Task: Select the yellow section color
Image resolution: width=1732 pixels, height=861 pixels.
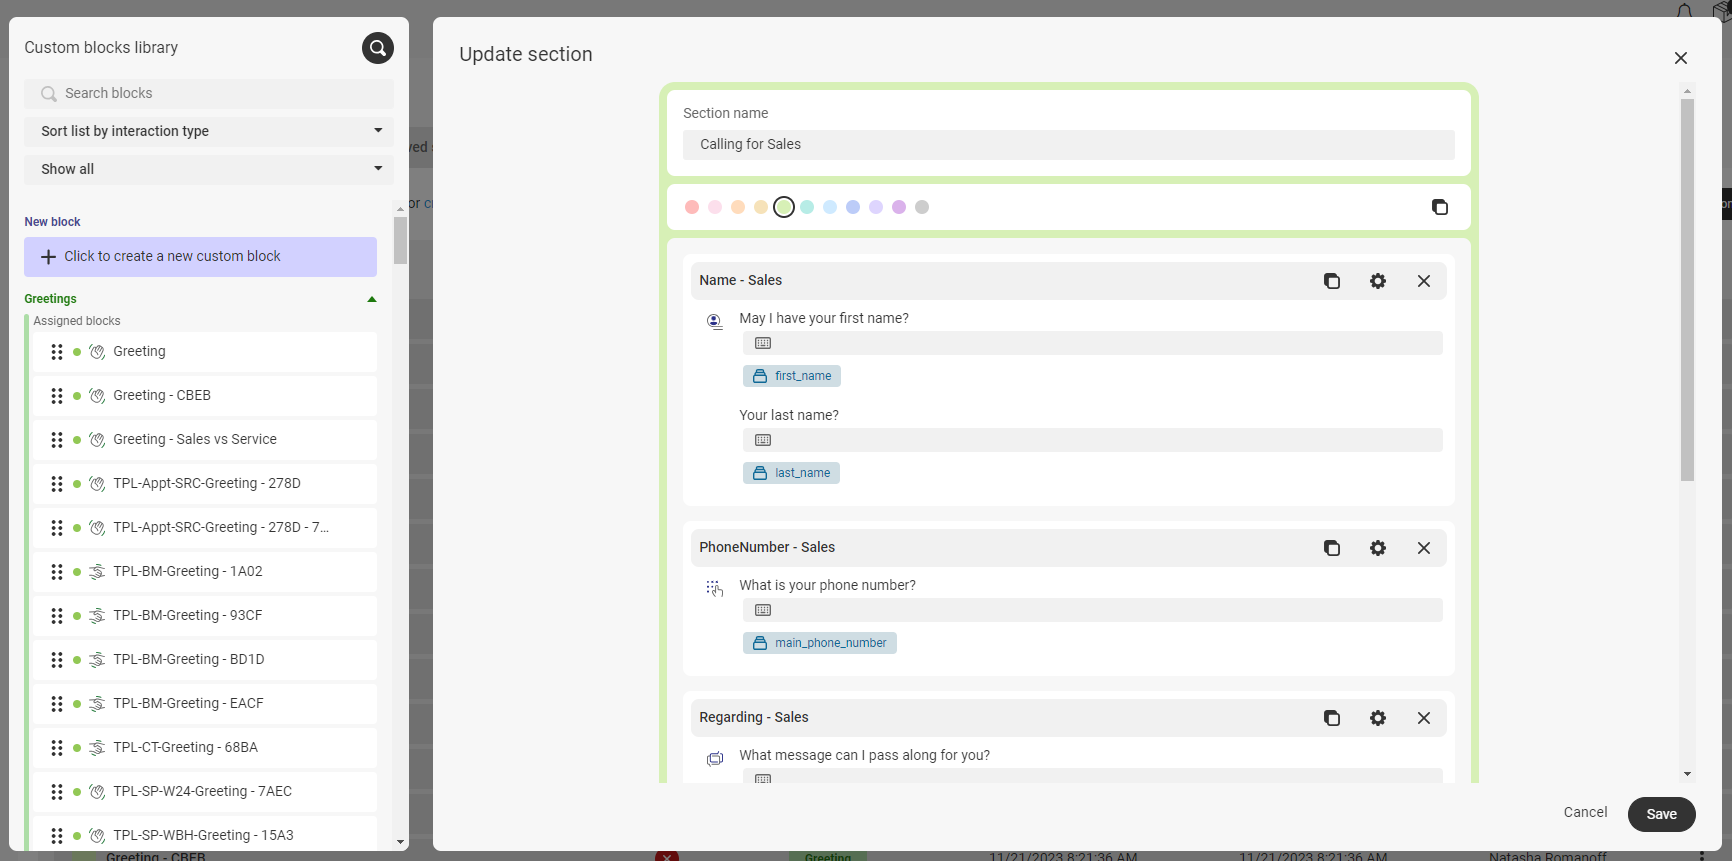Action: pyautogui.click(x=761, y=207)
